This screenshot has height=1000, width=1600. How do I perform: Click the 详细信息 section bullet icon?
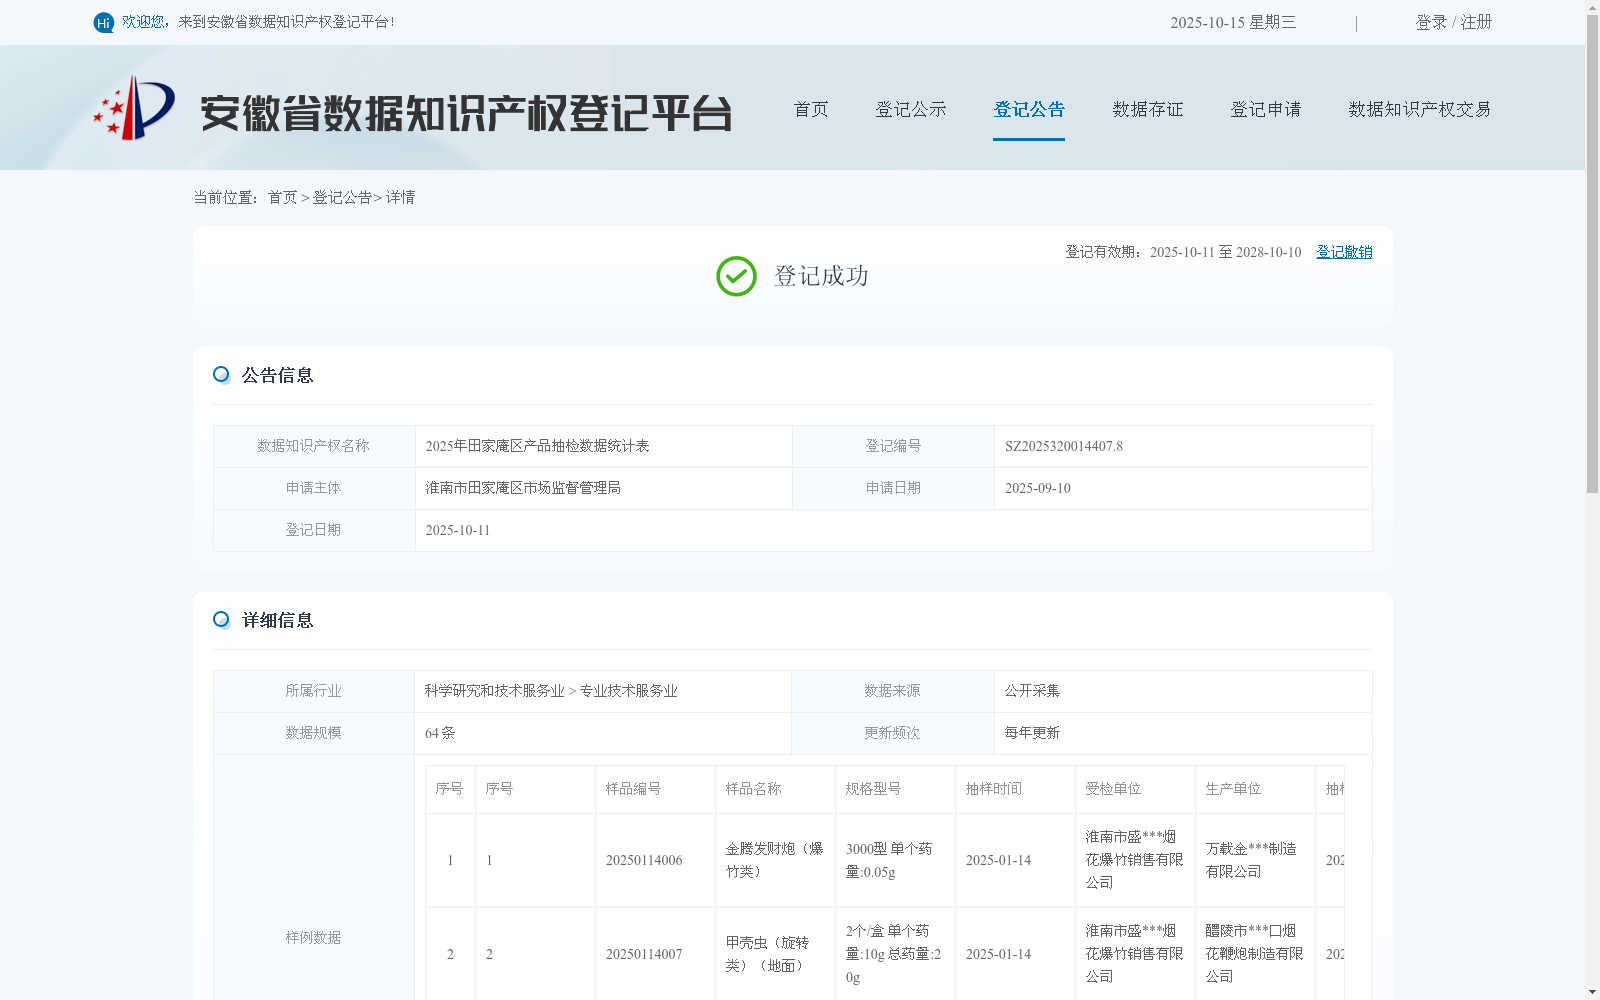222,620
